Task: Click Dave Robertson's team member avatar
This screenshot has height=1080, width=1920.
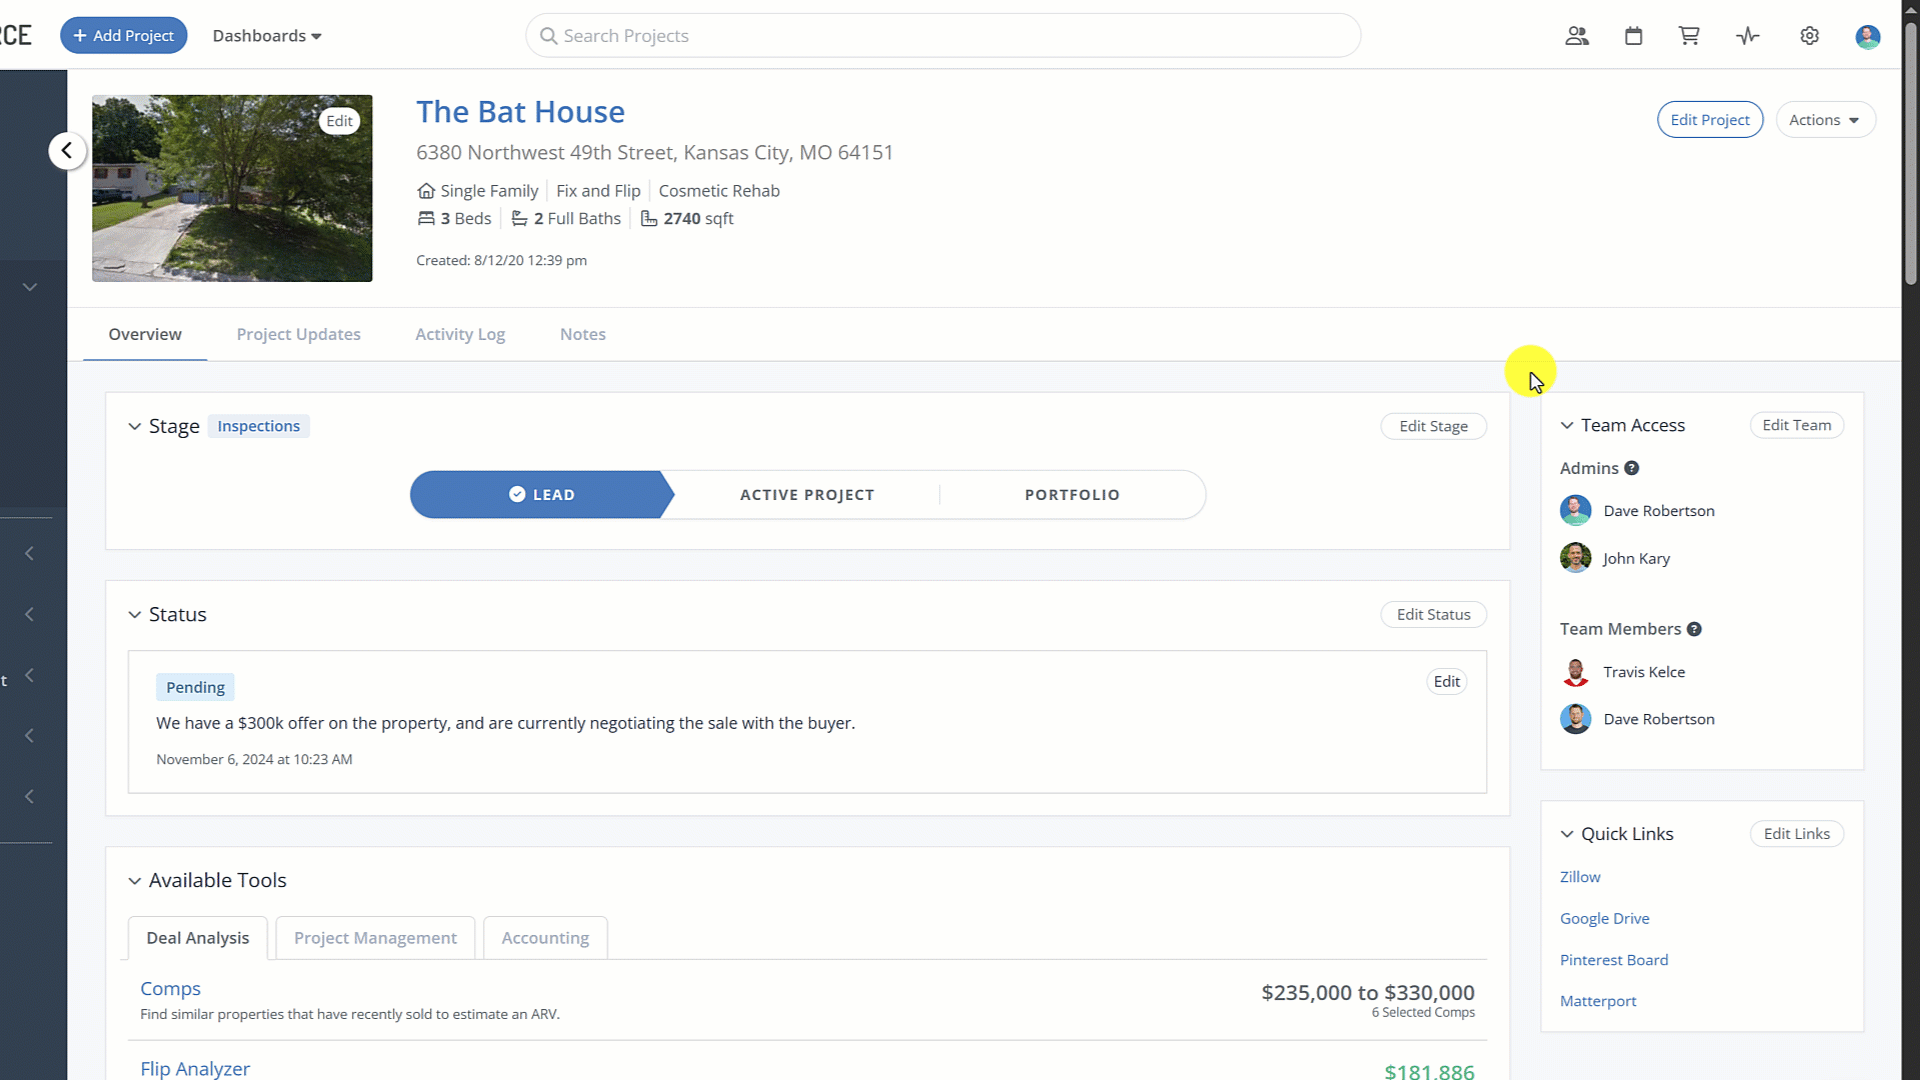Action: click(1575, 719)
